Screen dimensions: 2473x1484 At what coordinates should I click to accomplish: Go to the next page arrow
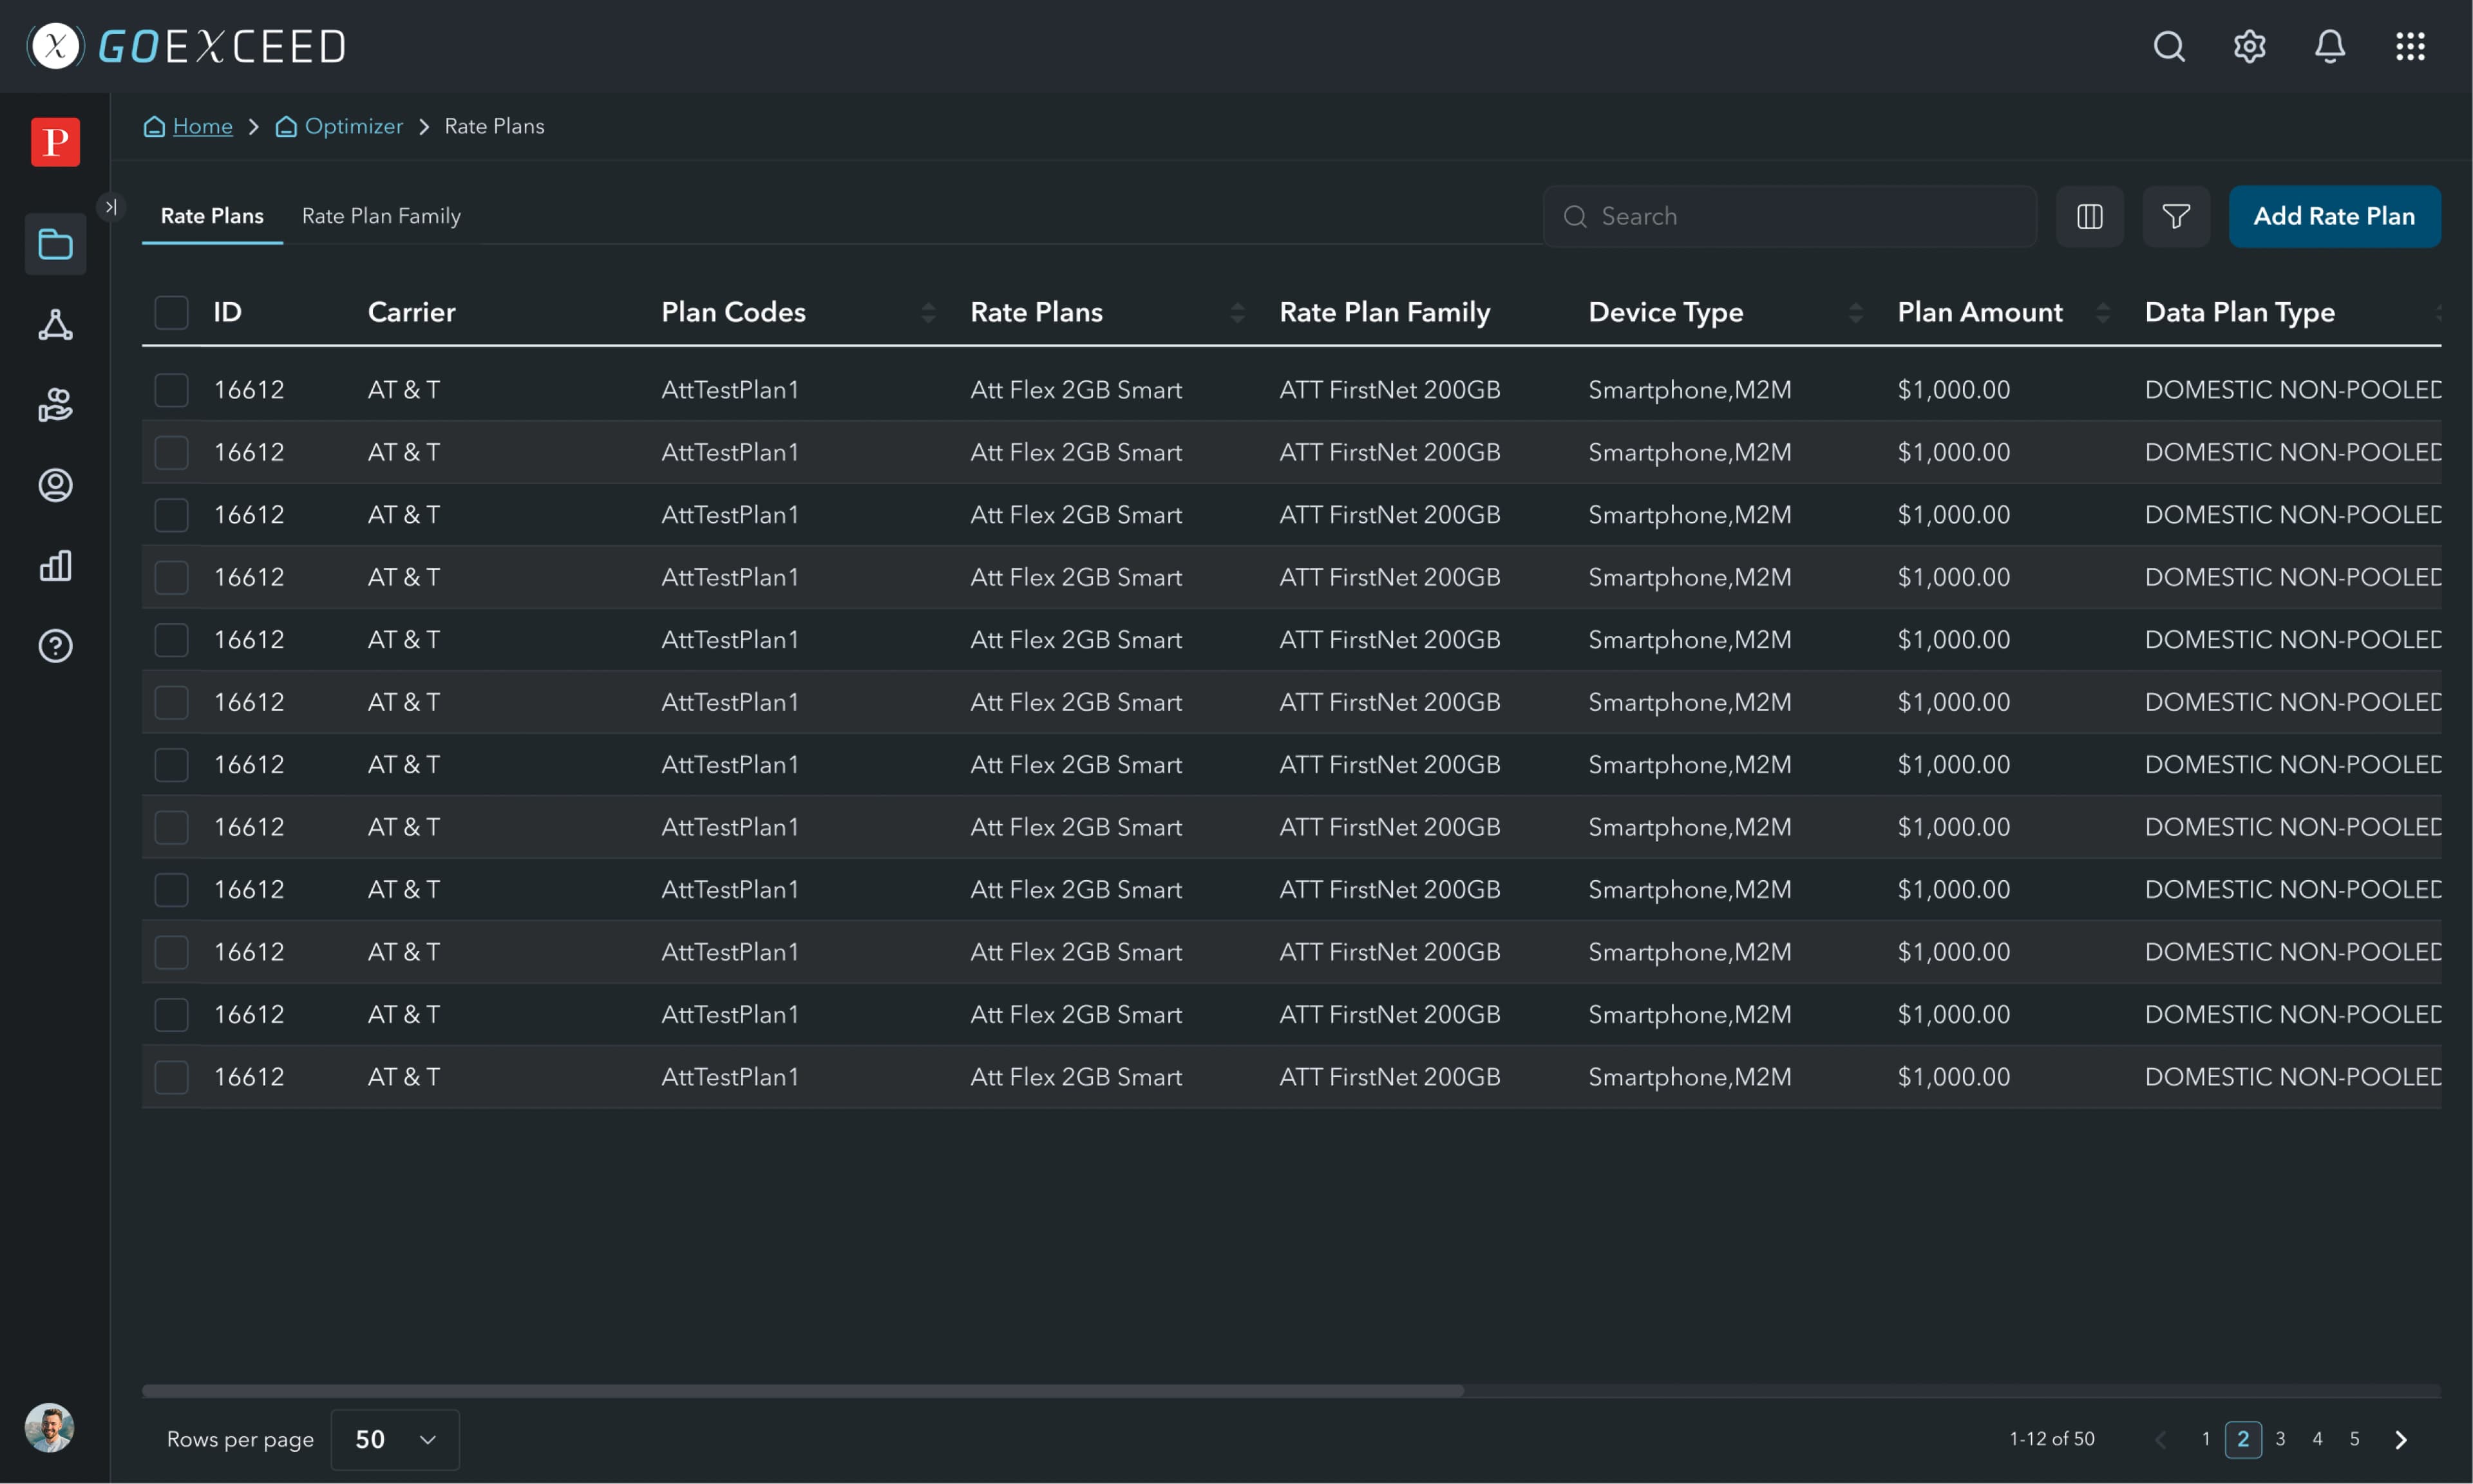[2400, 1439]
